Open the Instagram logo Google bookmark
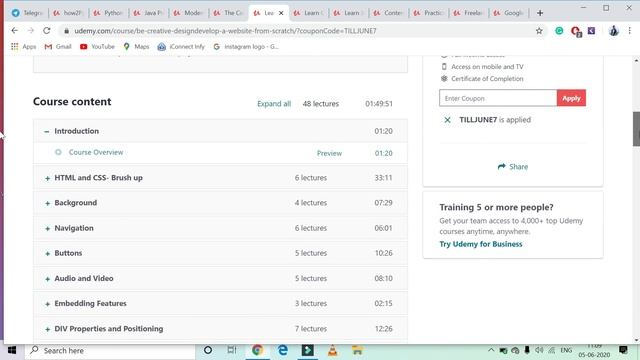 coord(246,47)
